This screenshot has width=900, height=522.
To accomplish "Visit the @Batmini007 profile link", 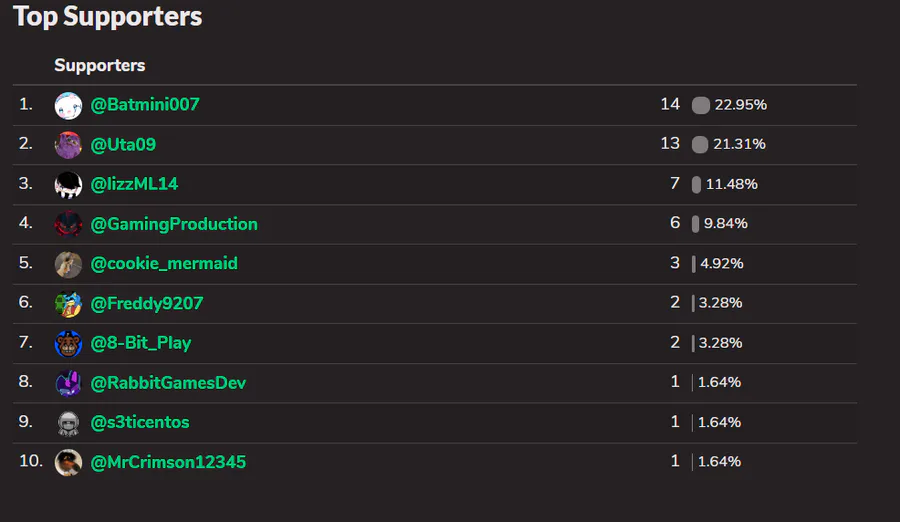I will [145, 105].
